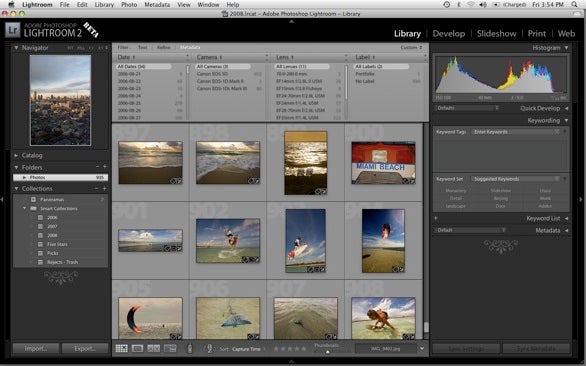Screen dimensions: 586x366
Task: Collapse the Navigator panel triangle
Action: [x=16, y=48]
